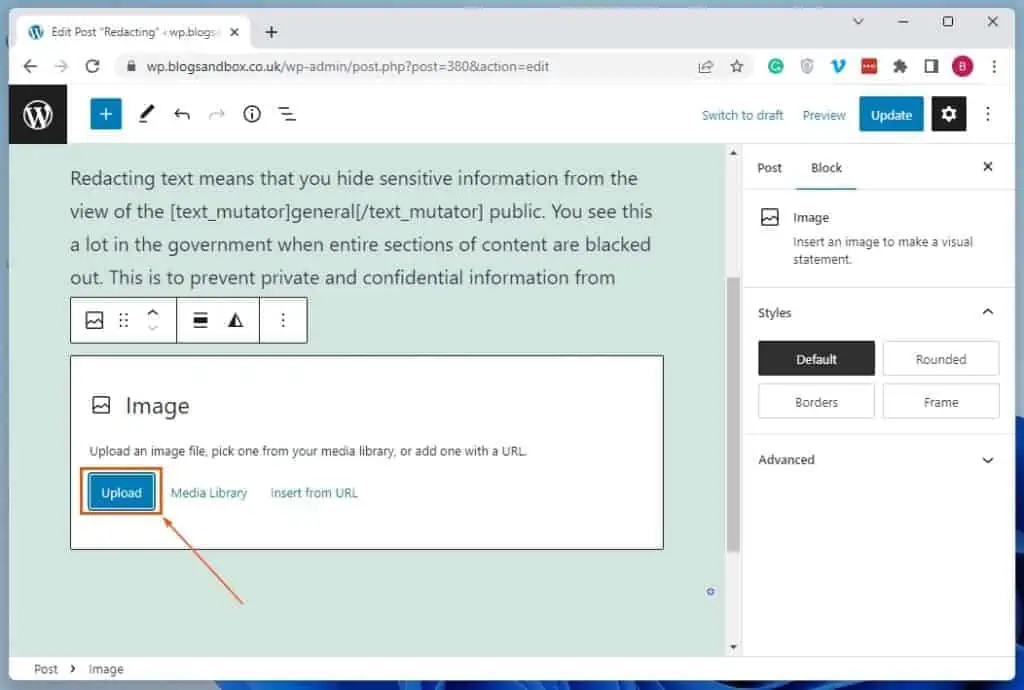This screenshot has width=1024, height=690.
Task: Expand the Advanced section
Action: [x=988, y=460]
